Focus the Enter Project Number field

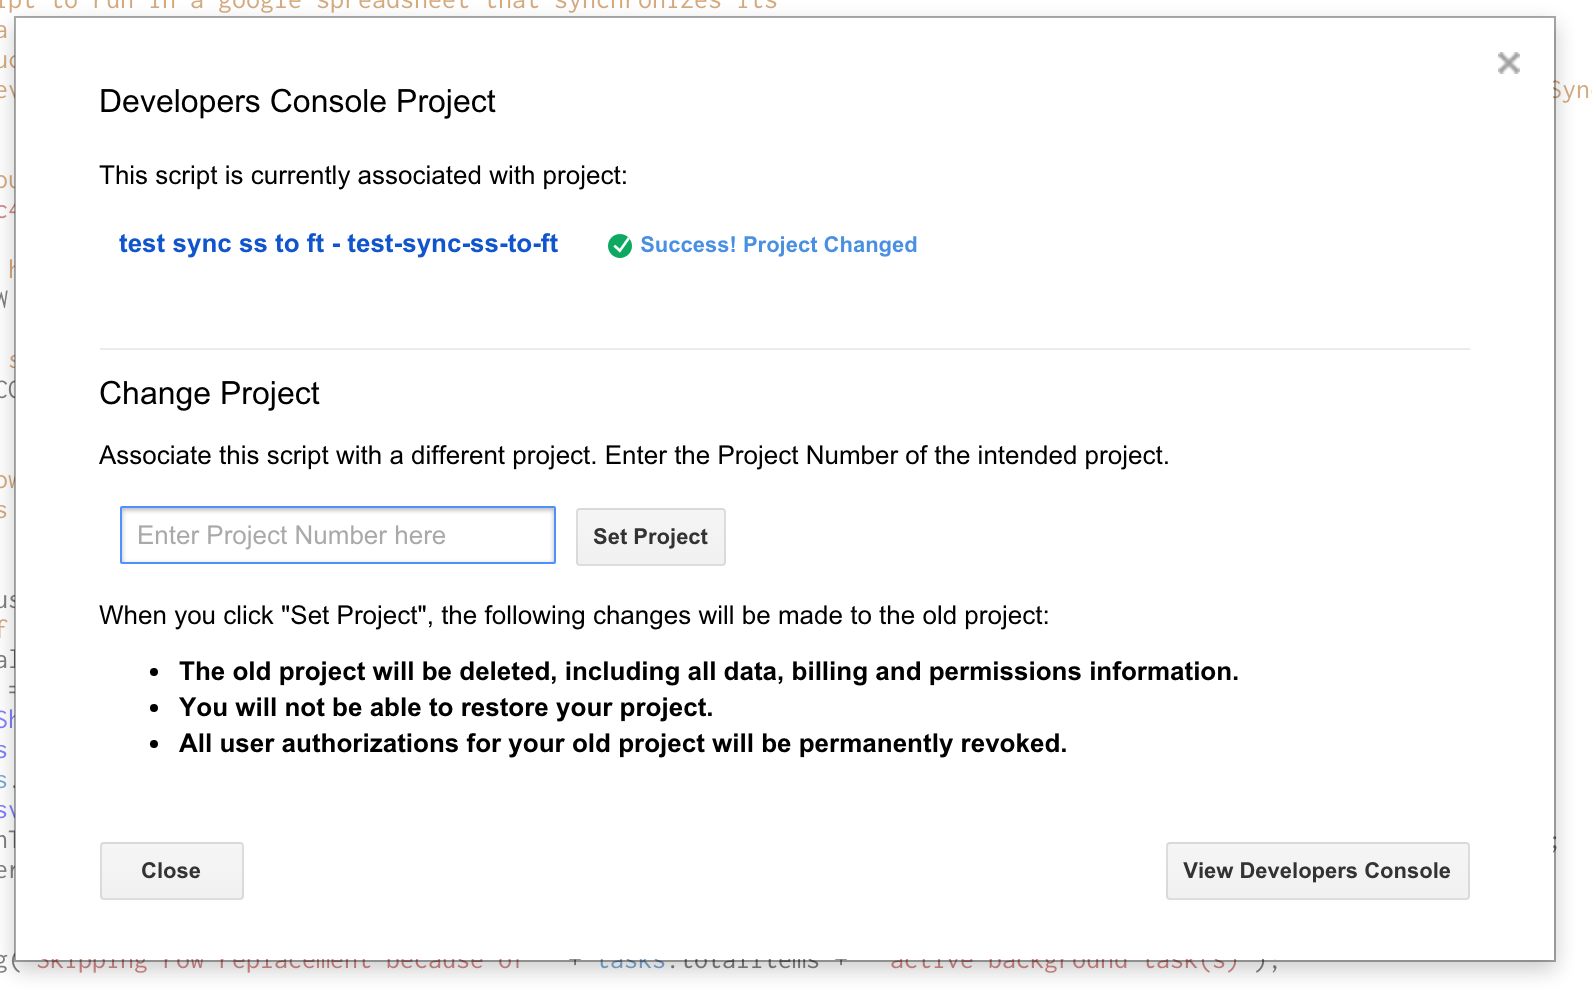coord(338,535)
